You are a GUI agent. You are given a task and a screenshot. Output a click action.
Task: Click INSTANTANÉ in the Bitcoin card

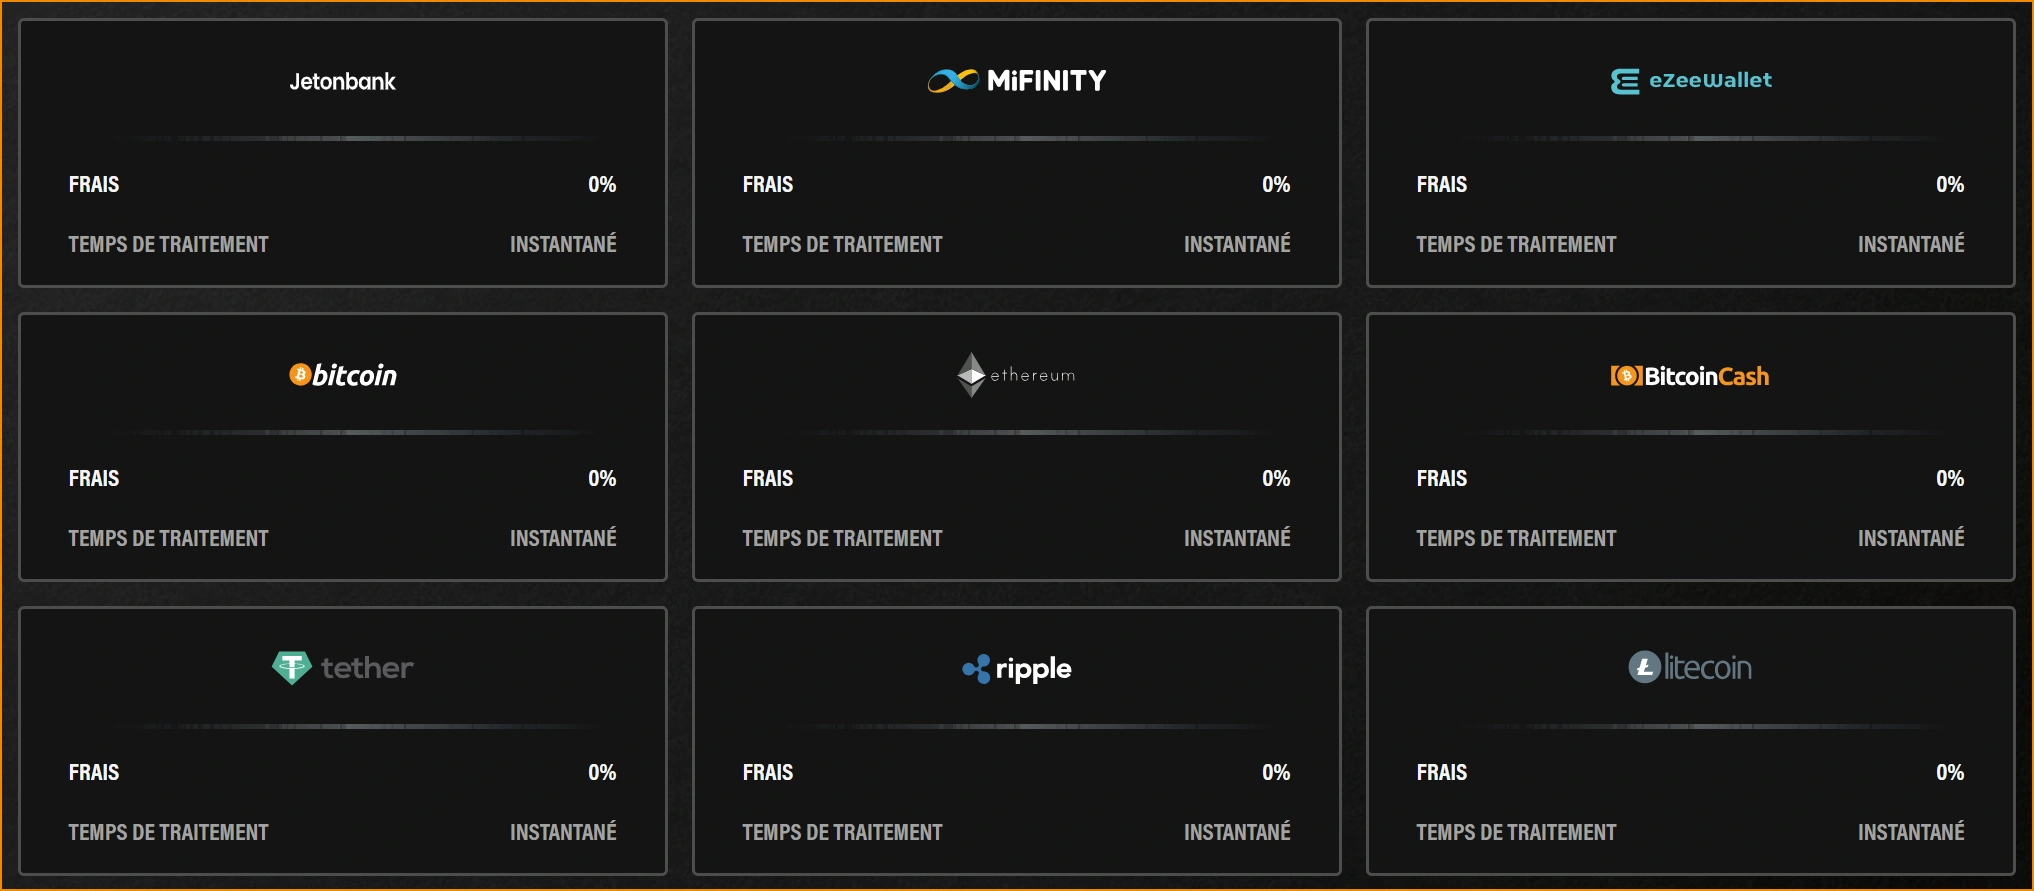563,538
